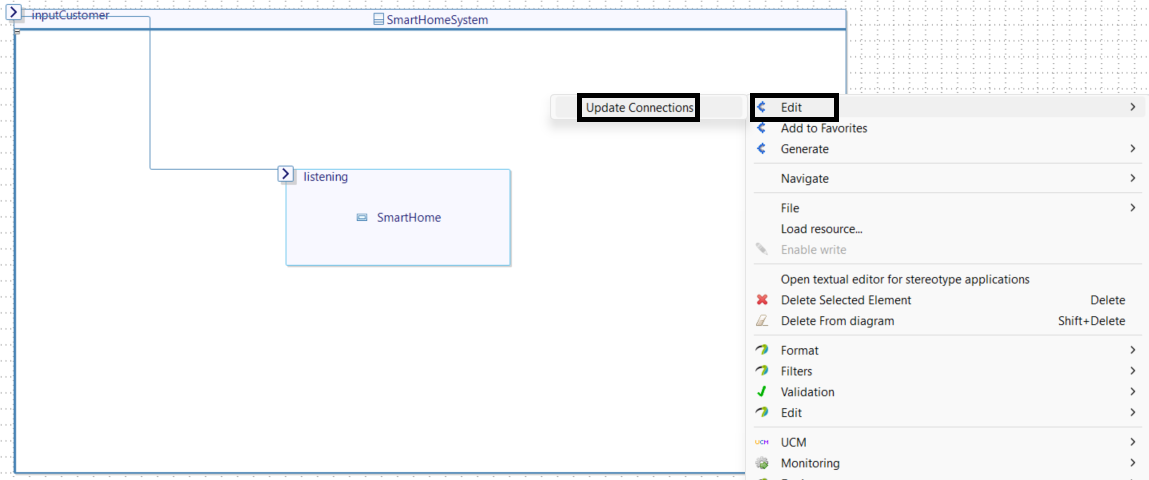Open the Navigate submenu
Image resolution: width=1149 pixels, height=480 pixels.
[x=947, y=178]
